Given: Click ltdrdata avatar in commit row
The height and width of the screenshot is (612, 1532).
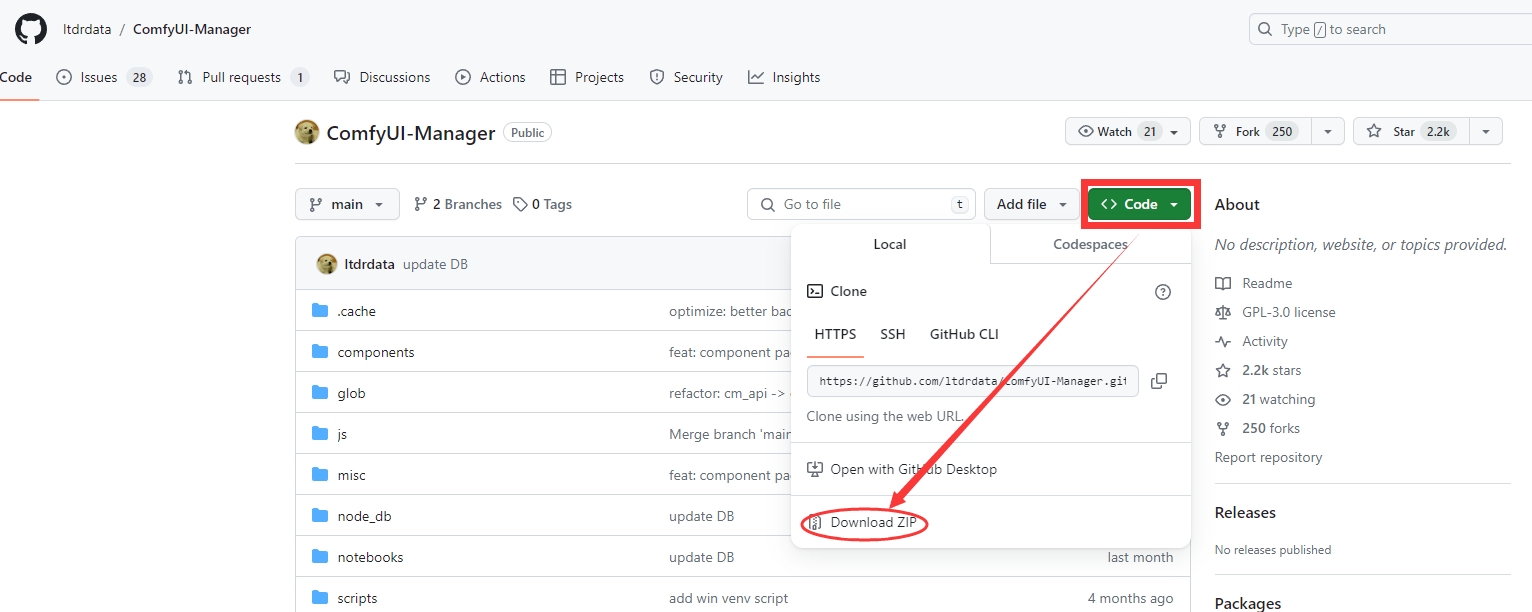Looking at the screenshot, I should (326, 264).
